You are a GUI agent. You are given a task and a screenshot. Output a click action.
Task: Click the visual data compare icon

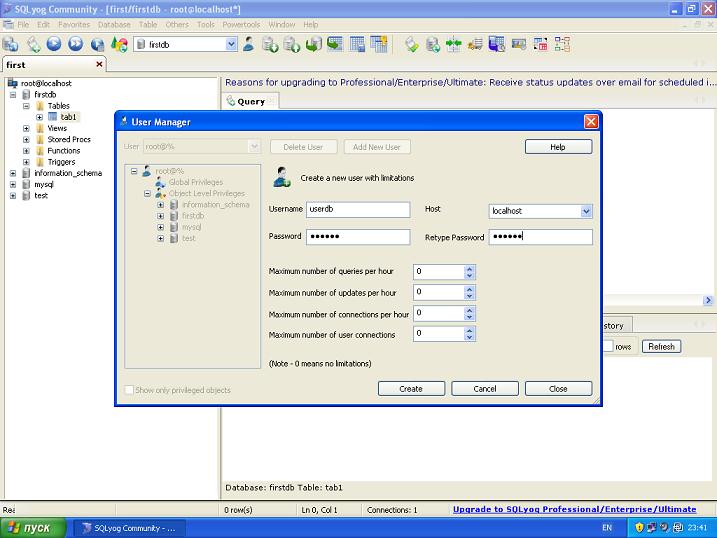coord(540,44)
